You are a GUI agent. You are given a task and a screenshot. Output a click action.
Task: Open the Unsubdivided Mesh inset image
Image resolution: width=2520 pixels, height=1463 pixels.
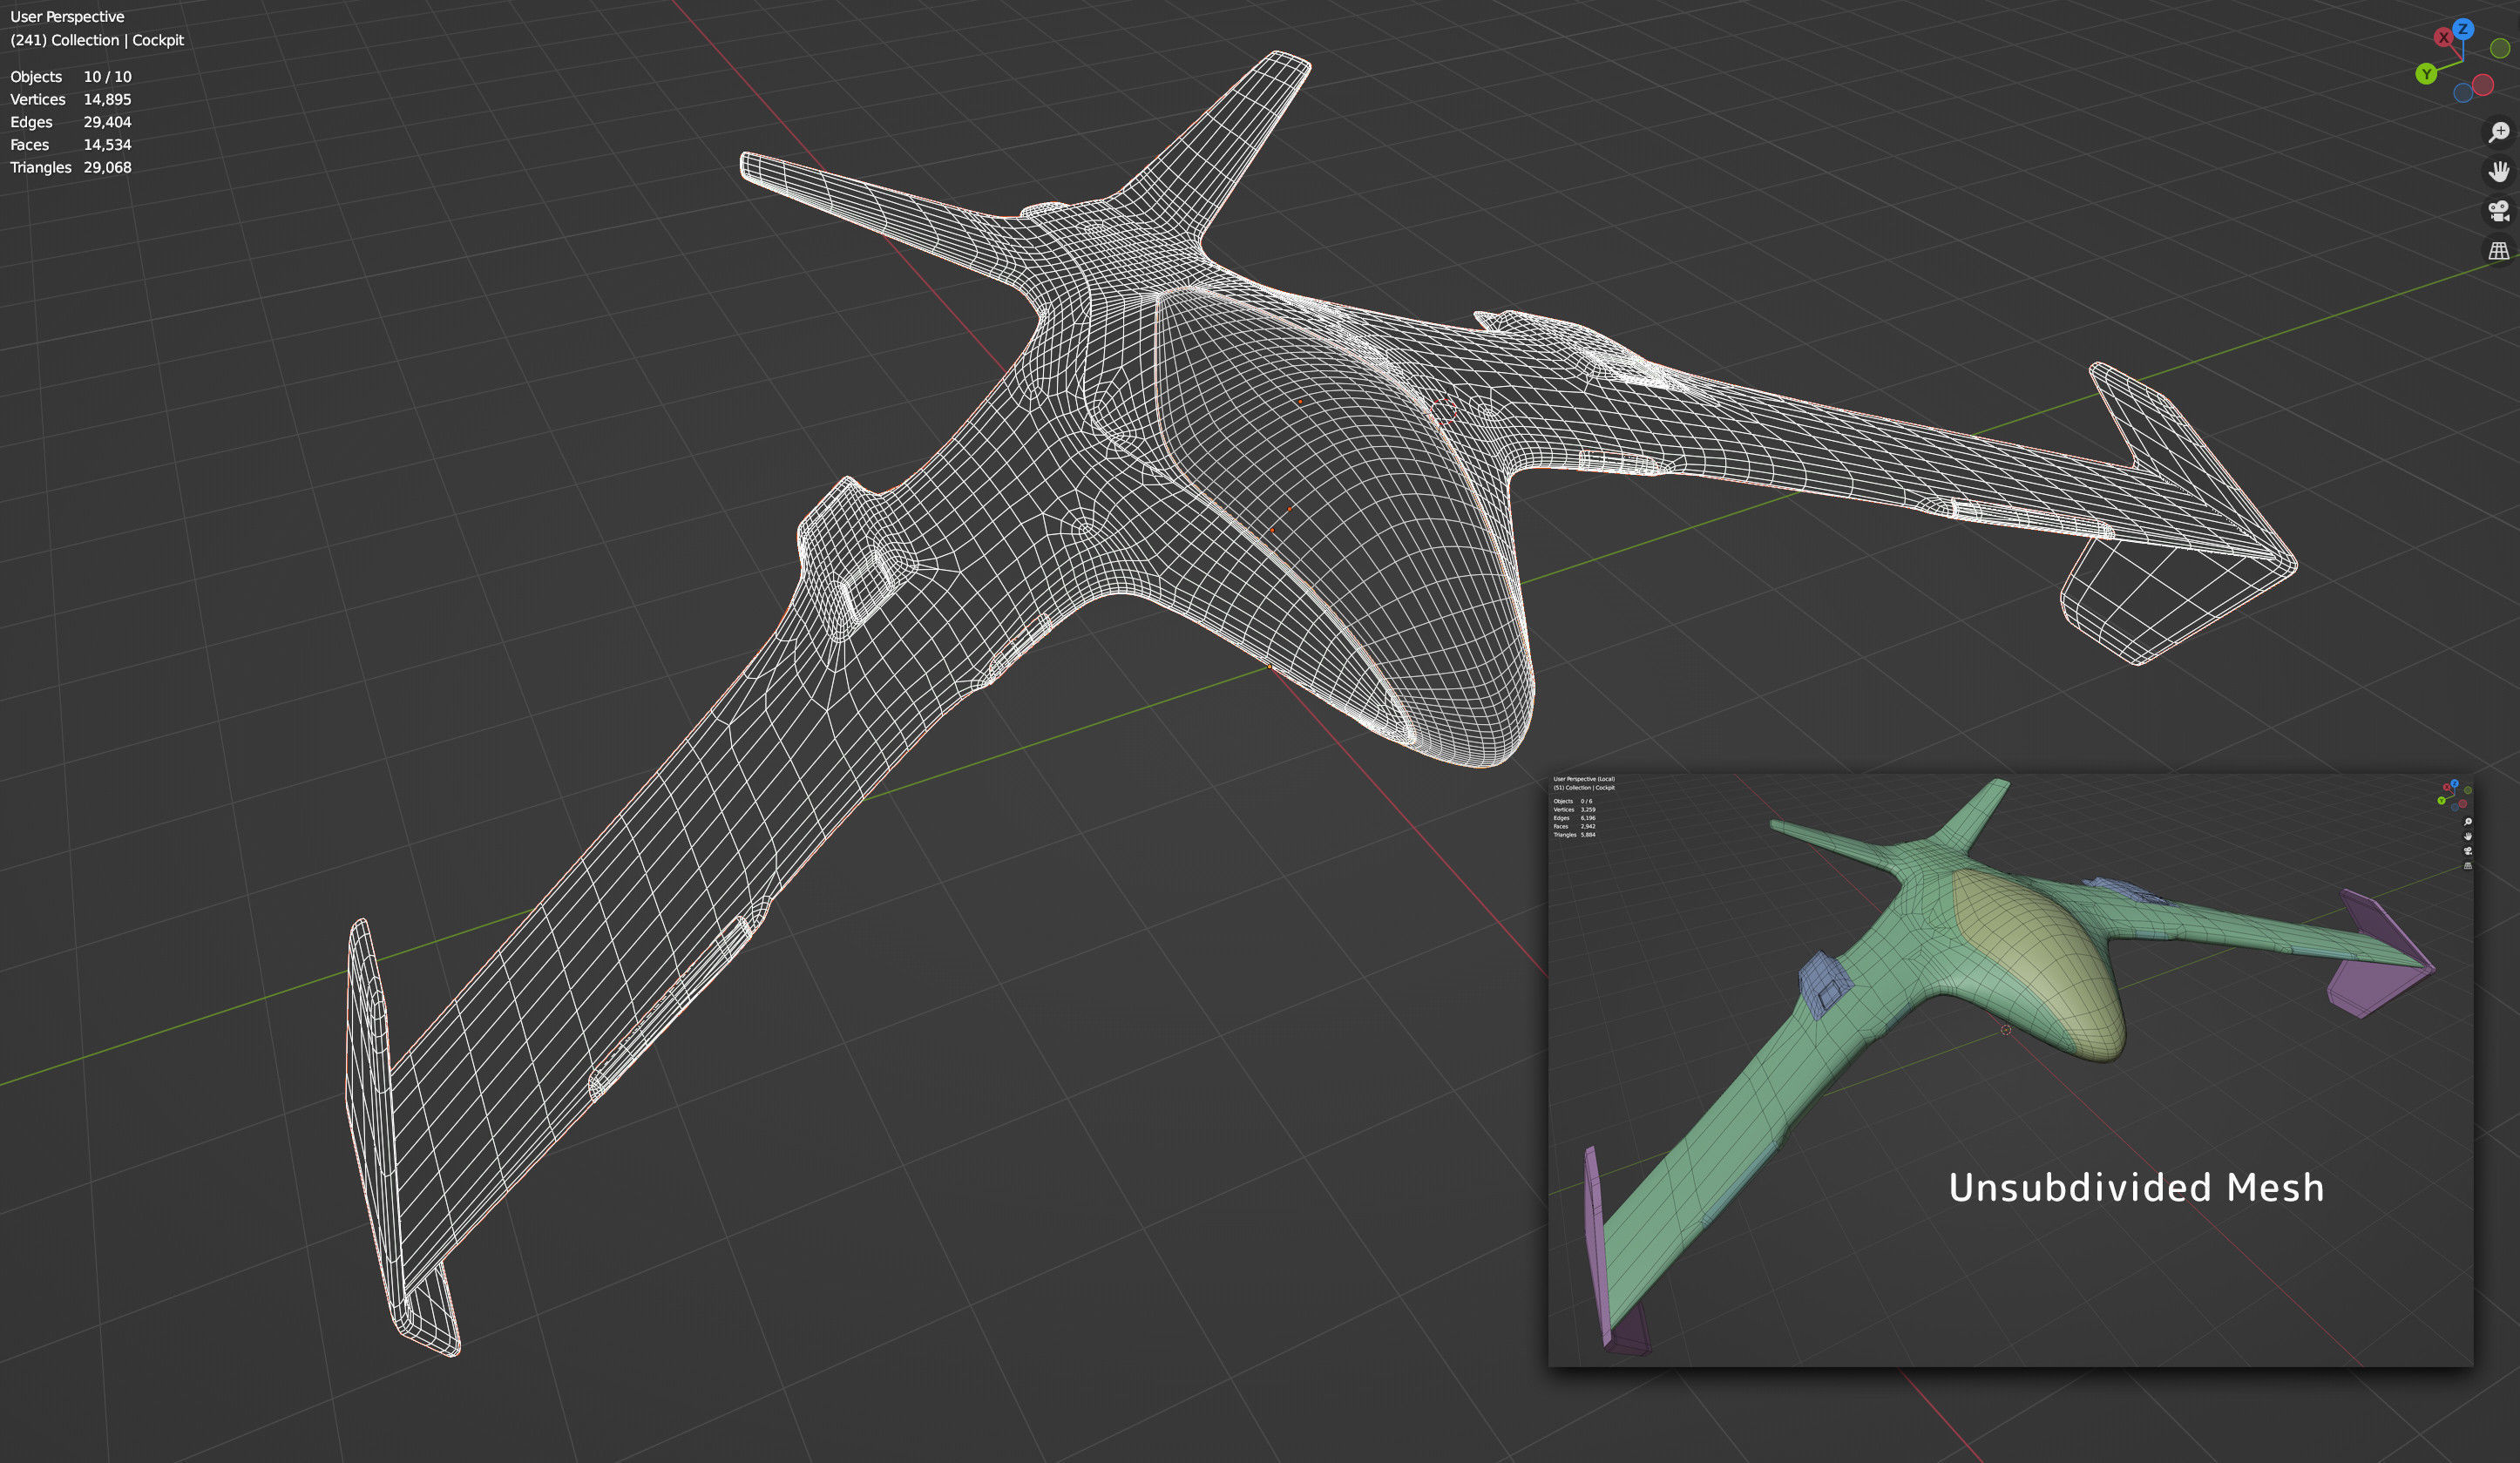click(2010, 1069)
